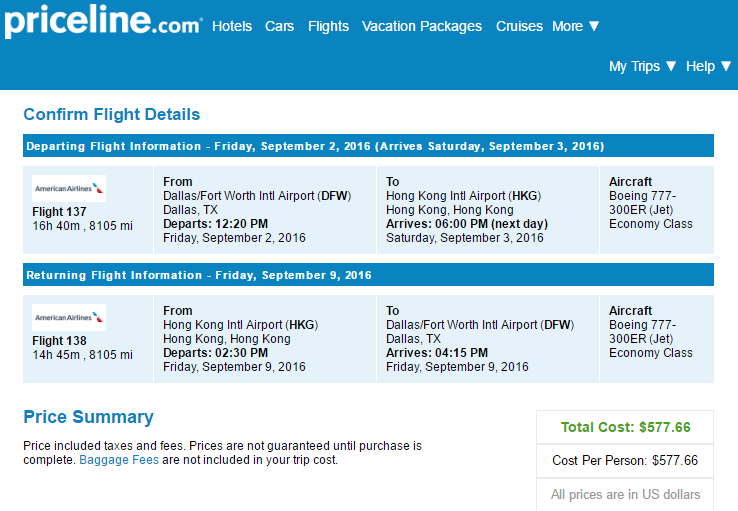Click the American Airlines logo for Flight 137
This screenshot has width=738, height=511.
tap(69, 188)
